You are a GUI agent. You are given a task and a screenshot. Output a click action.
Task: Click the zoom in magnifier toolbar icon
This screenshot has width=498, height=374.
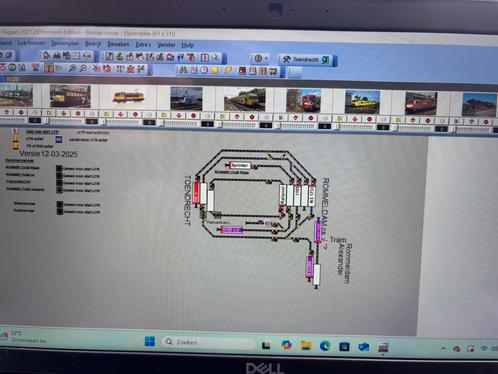pos(72,68)
